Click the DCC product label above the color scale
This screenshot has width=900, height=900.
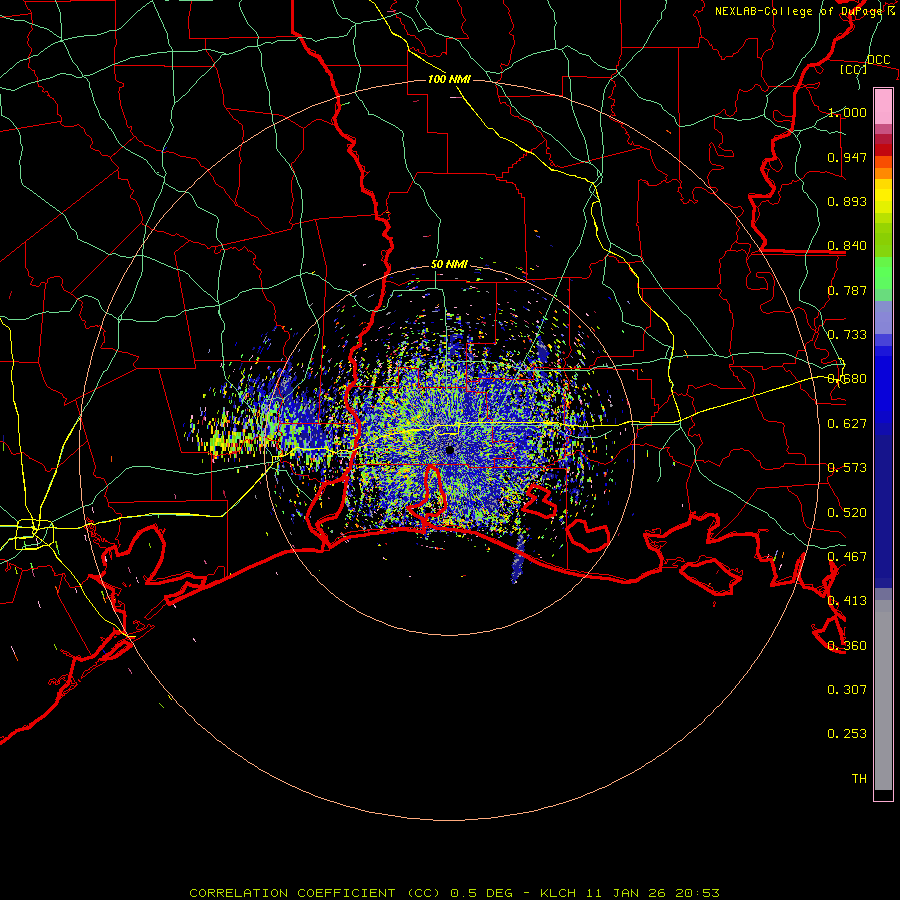[878, 60]
